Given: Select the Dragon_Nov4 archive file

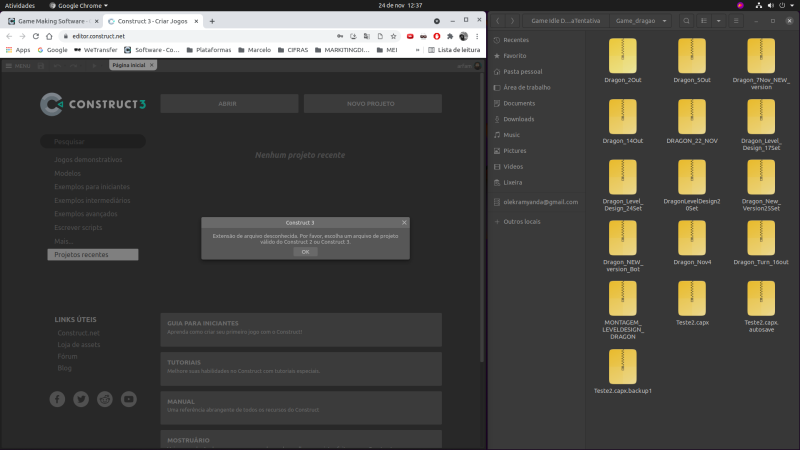Looking at the screenshot, I should click(692, 243).
